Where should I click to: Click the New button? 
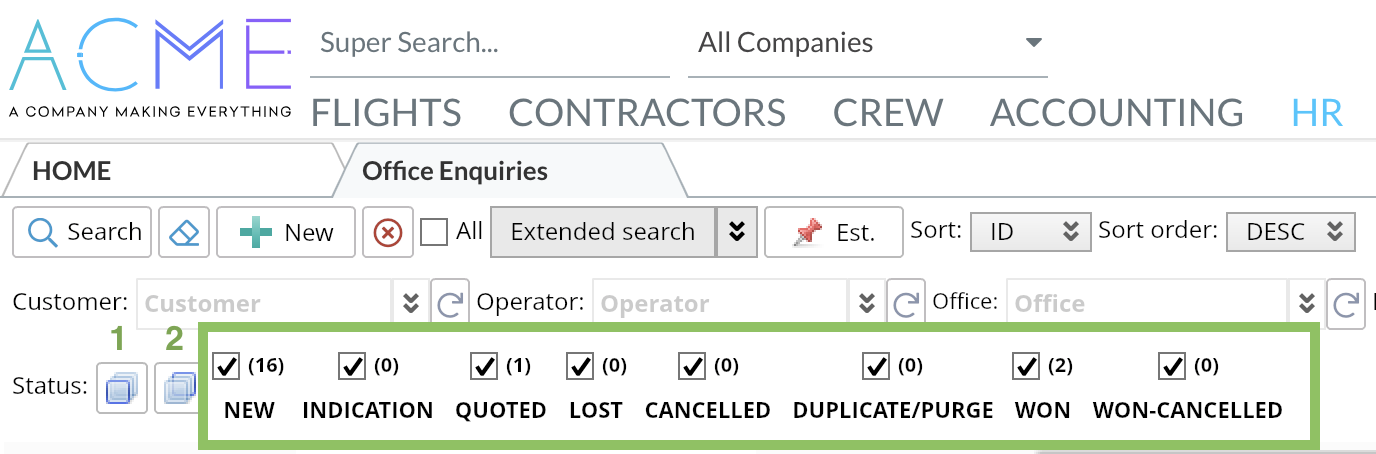click(x=286, y=232)
